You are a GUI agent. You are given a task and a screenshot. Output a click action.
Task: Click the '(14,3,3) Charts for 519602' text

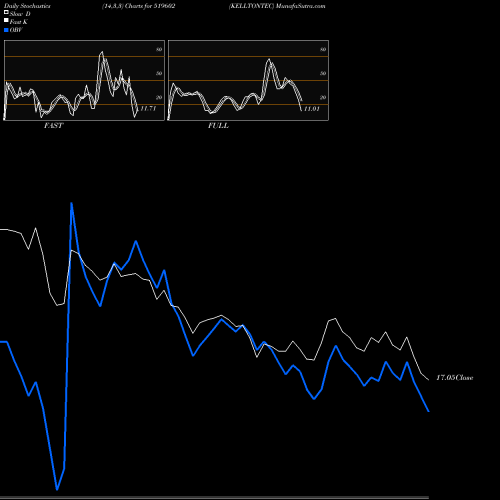[x=139, y=6]
